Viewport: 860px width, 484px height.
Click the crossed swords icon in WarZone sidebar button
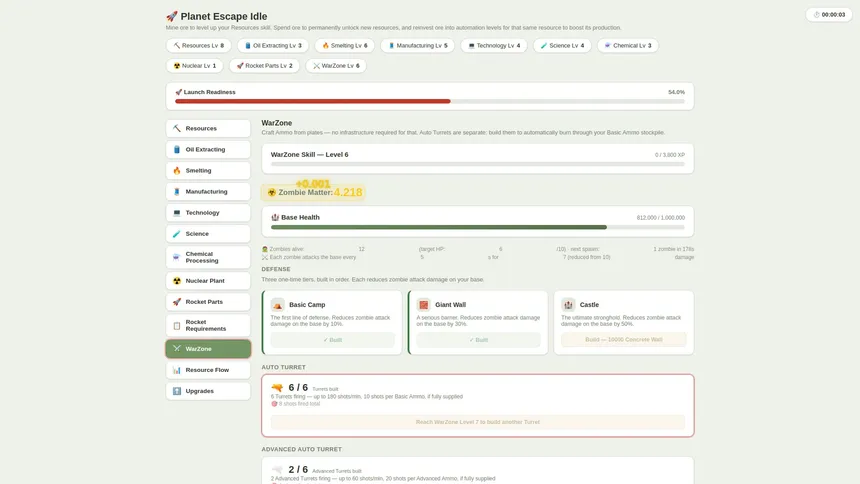(x=177, y=348)
